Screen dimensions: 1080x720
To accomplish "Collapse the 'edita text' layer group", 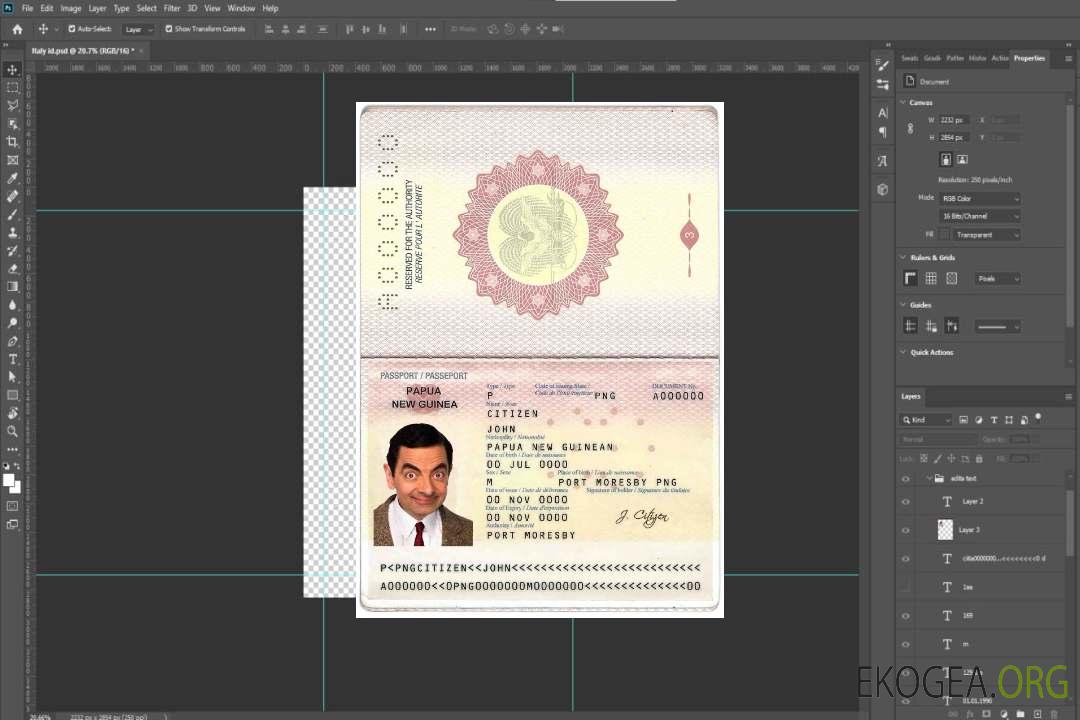I will (928, 479).
